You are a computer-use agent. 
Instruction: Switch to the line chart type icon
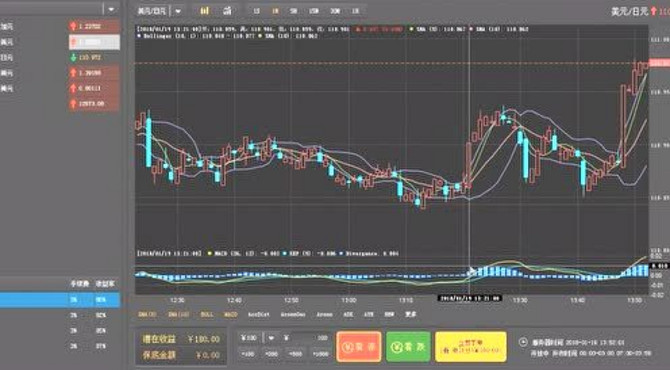[227, 11]
